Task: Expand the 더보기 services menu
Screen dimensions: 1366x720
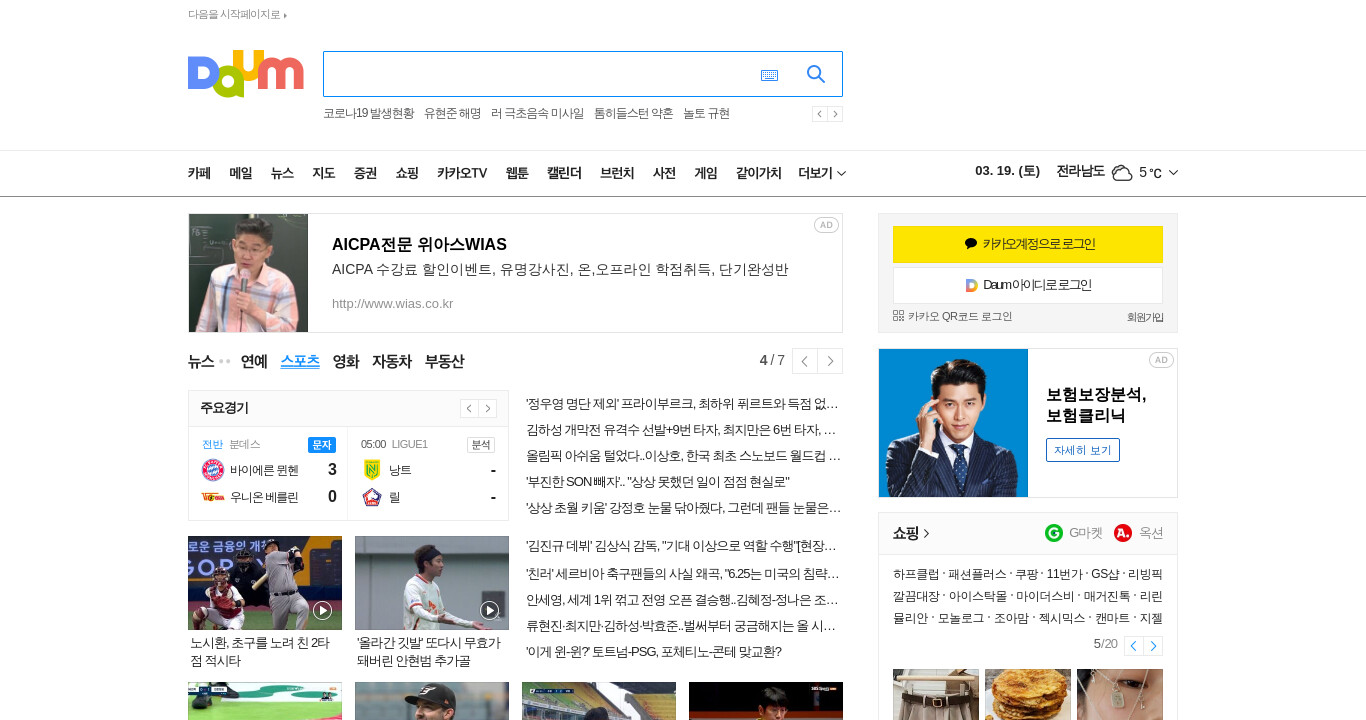Action: pos(822,173)
